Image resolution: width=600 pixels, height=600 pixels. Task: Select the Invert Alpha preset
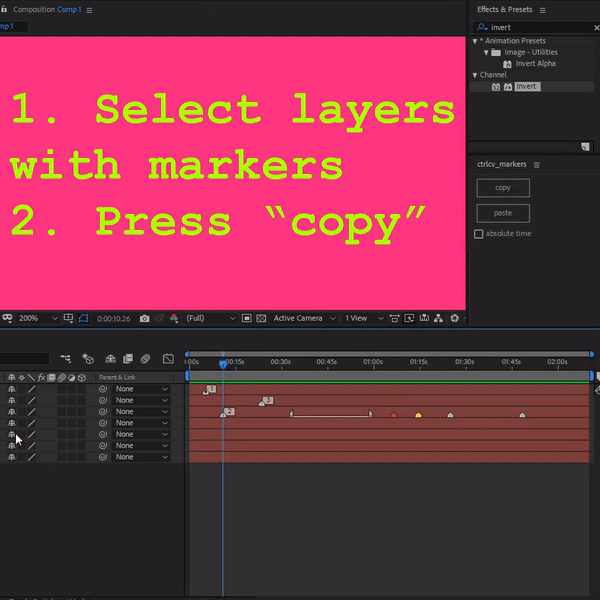(x=535, y=64)
